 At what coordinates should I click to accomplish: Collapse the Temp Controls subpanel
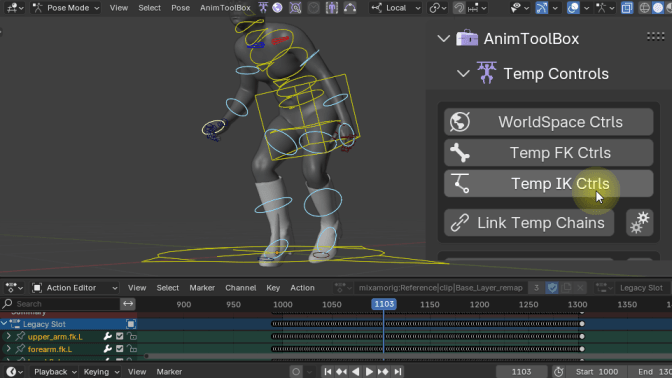[x=463, y=74]
